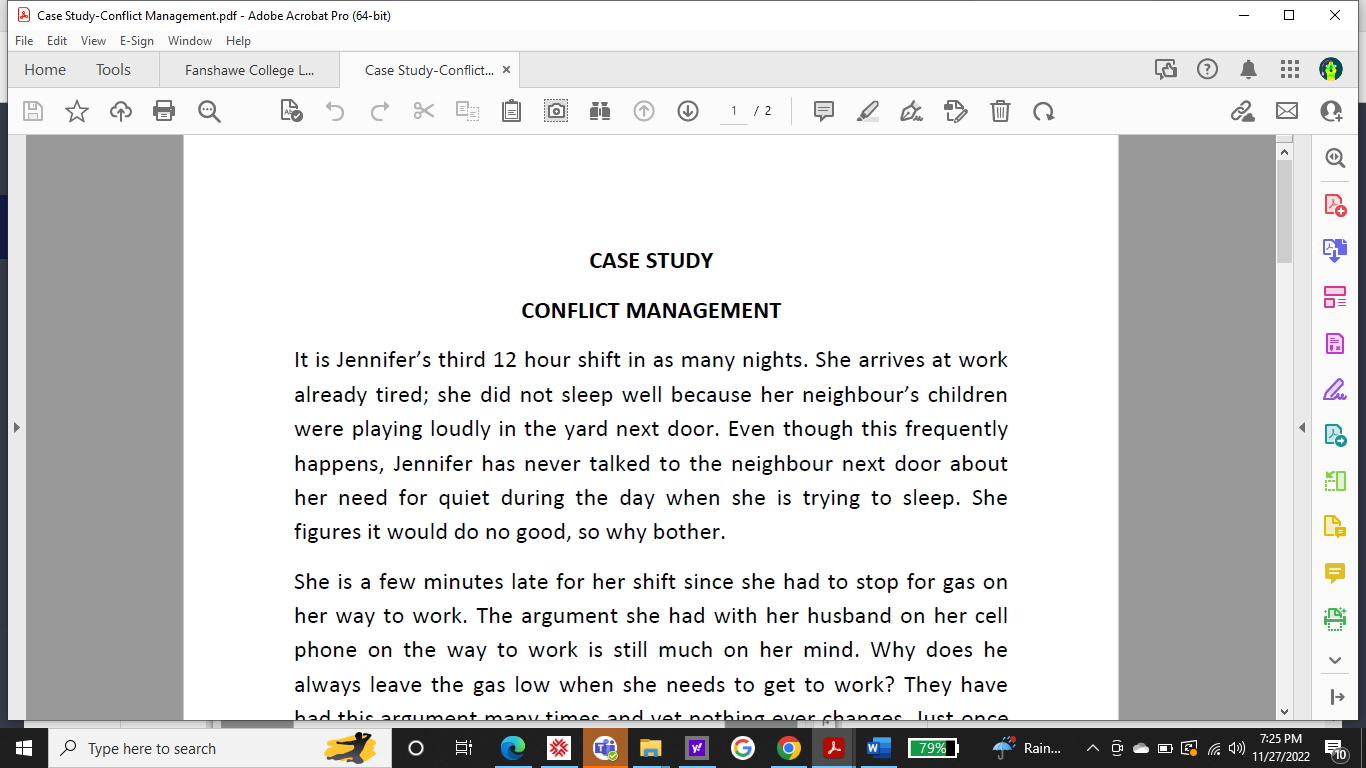Open Fill & Sign tool in right pane
The height and width of the screenshot is (768, 1366).
[1335, 389]
